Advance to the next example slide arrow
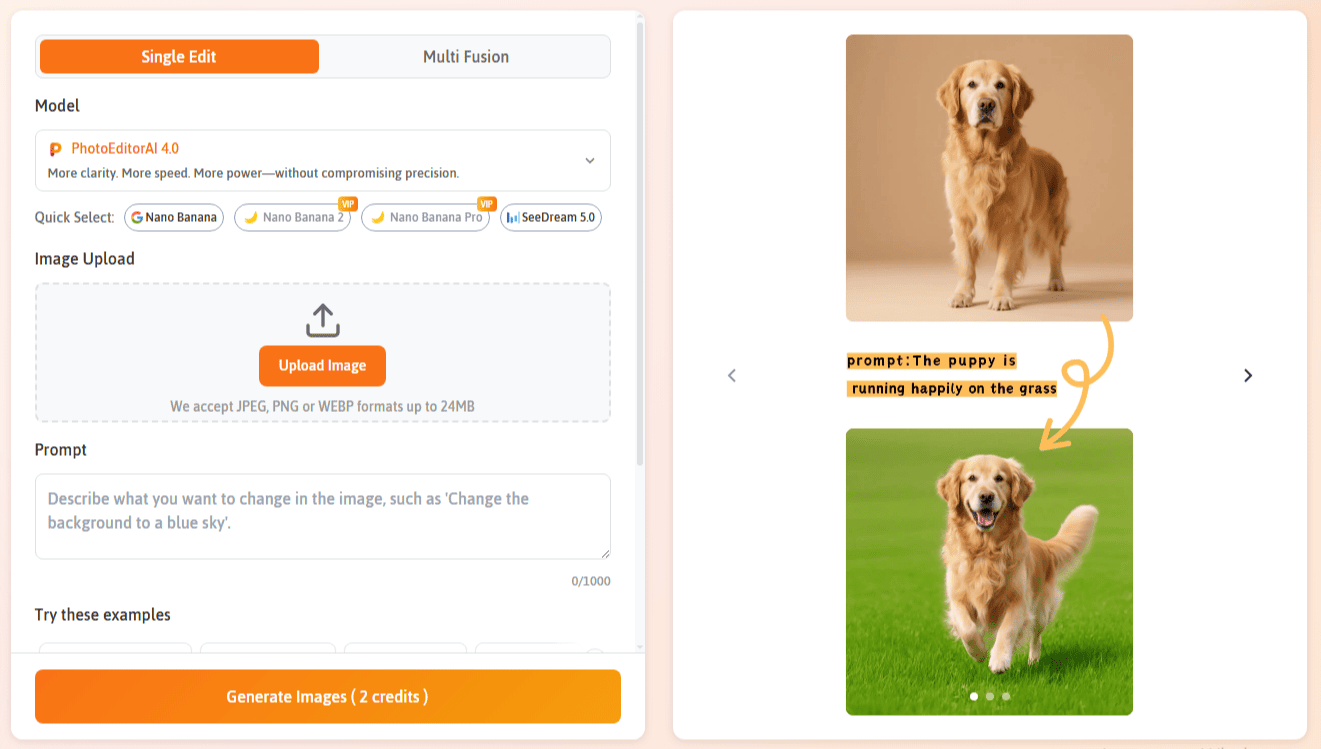 coord(1247,375)
